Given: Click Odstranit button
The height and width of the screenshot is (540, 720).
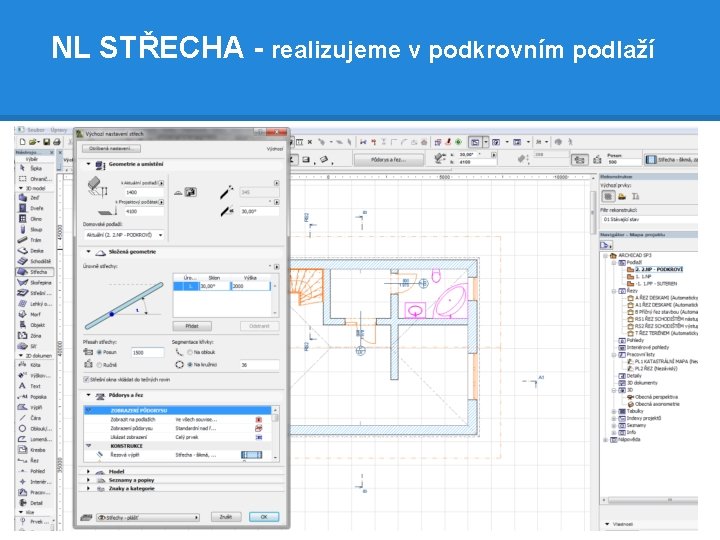Looking at the screenshot, I should click(259, 326).
